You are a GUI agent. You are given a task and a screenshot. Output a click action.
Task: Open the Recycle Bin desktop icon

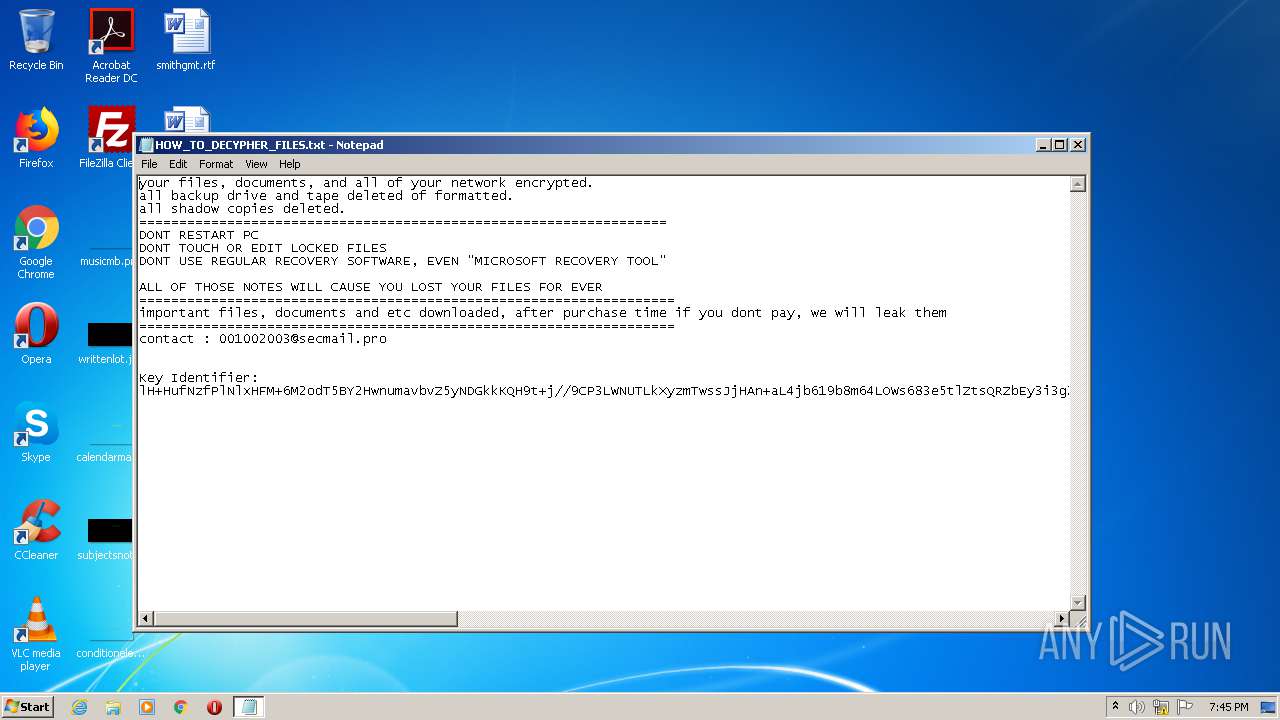pos(36,40)
